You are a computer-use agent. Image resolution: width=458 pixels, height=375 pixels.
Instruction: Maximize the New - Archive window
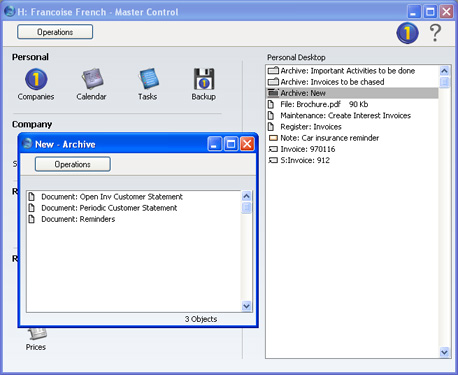[231, 144]
